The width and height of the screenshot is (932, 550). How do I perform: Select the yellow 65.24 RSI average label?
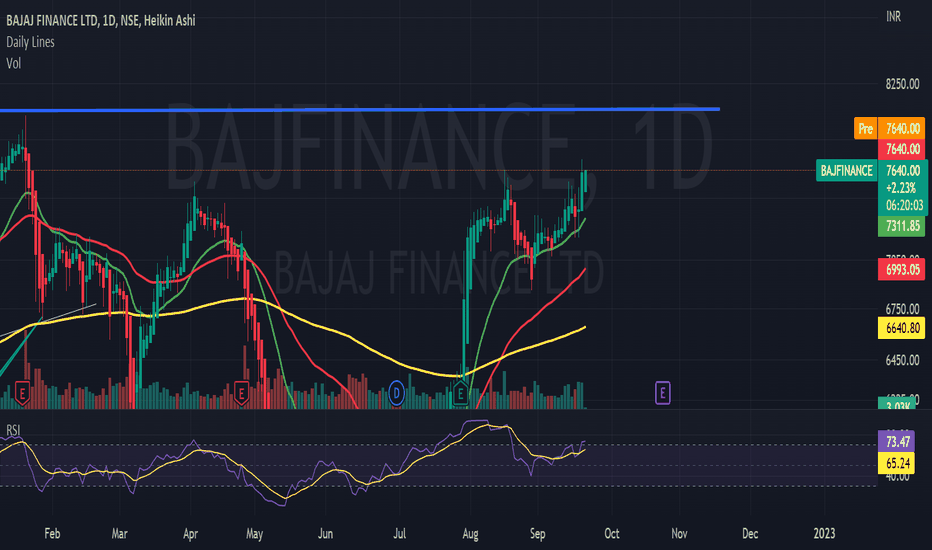(x=898, y=463)
